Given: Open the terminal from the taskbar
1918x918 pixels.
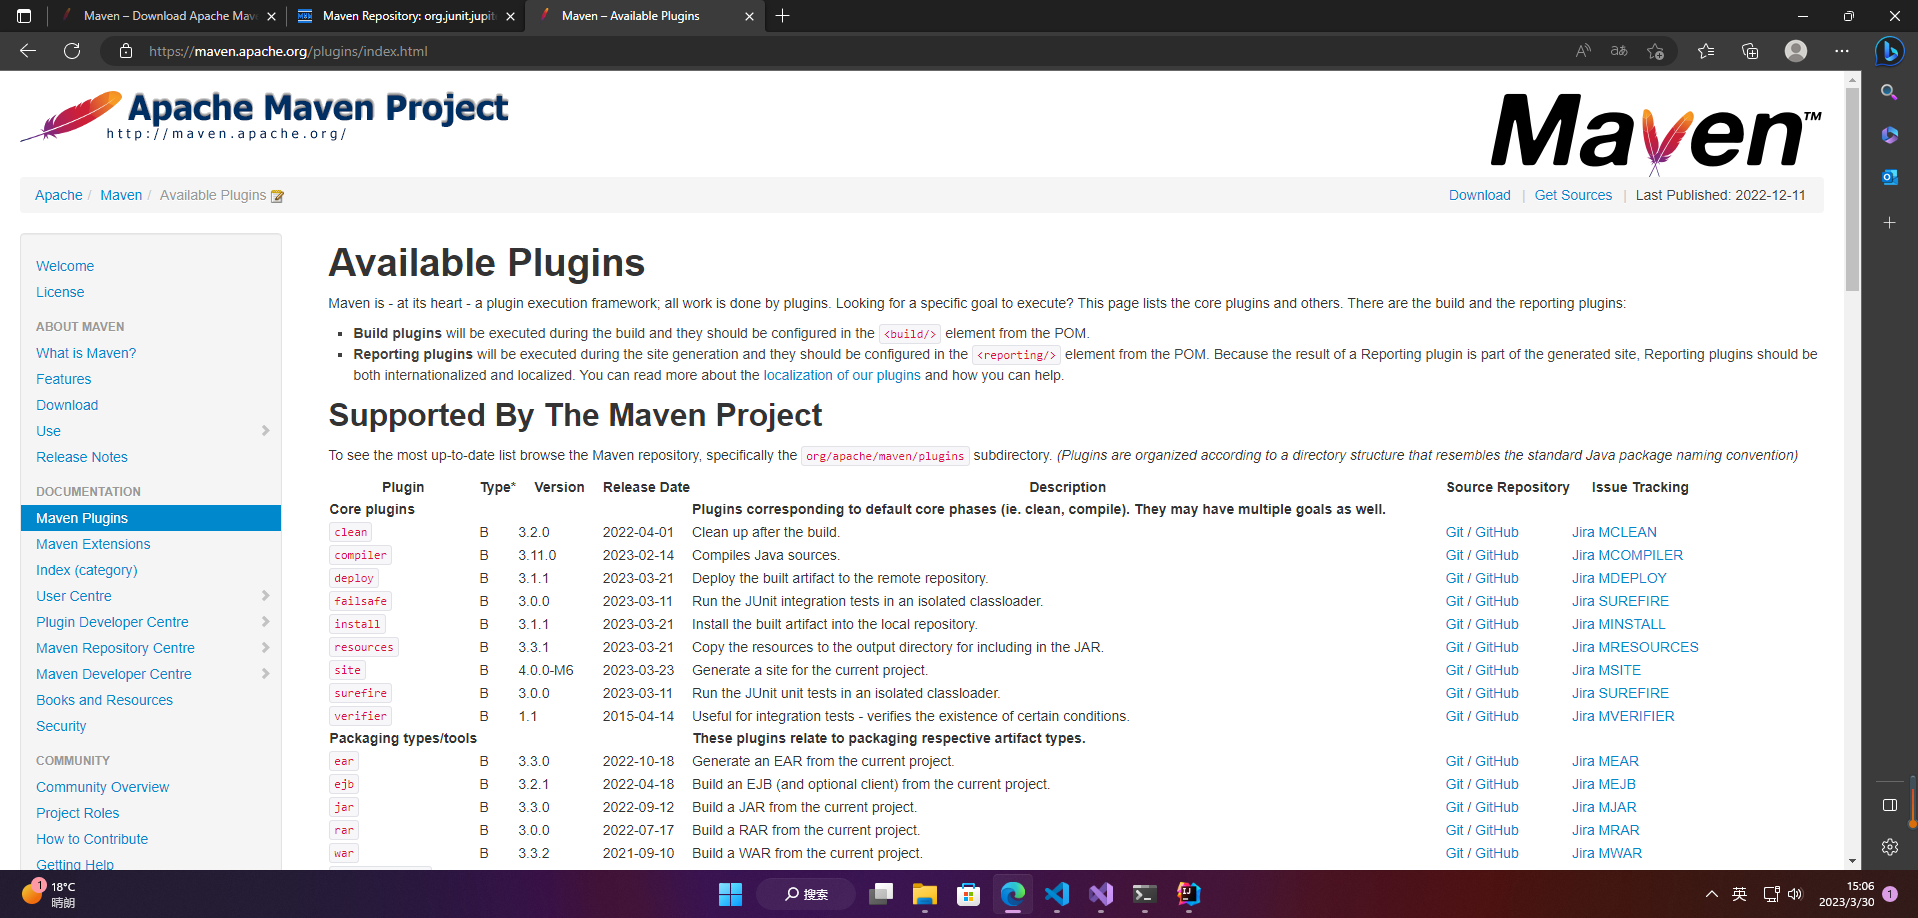Looking at the screenshot, I should tap(1144, 894).
